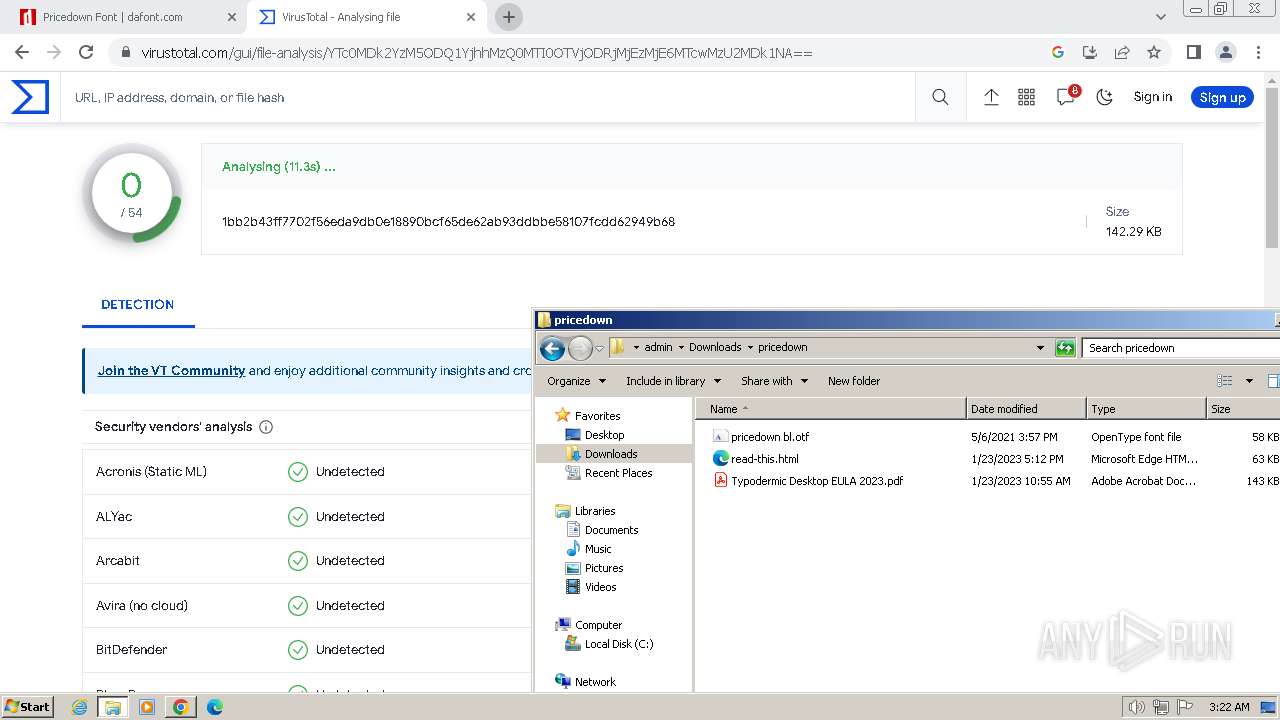Open the view options dropdown arrow

coord(1249,381)
